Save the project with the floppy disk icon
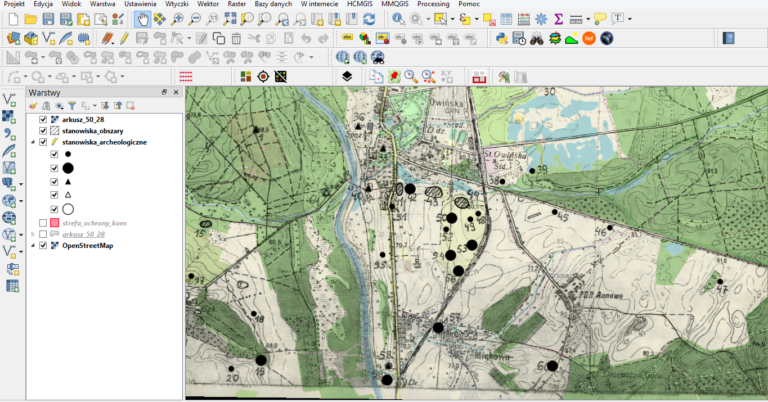This screenshot has width=768, height=402. (x=48, y=19)
